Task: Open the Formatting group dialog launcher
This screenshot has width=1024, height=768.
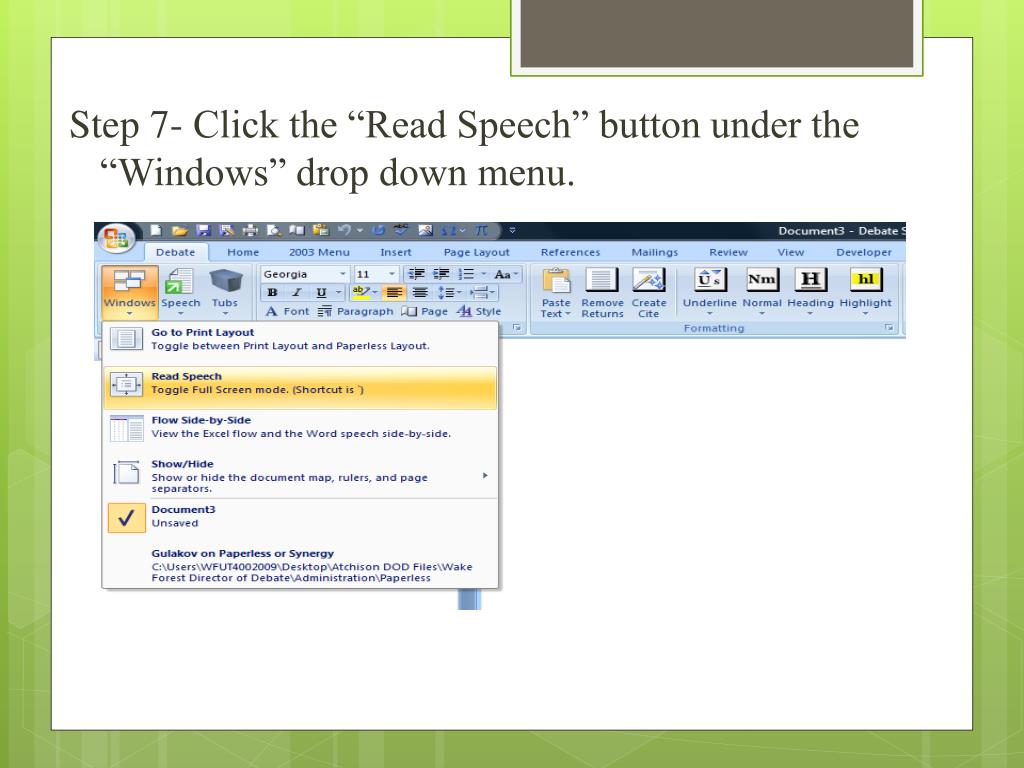Action: tap(889, 328)
